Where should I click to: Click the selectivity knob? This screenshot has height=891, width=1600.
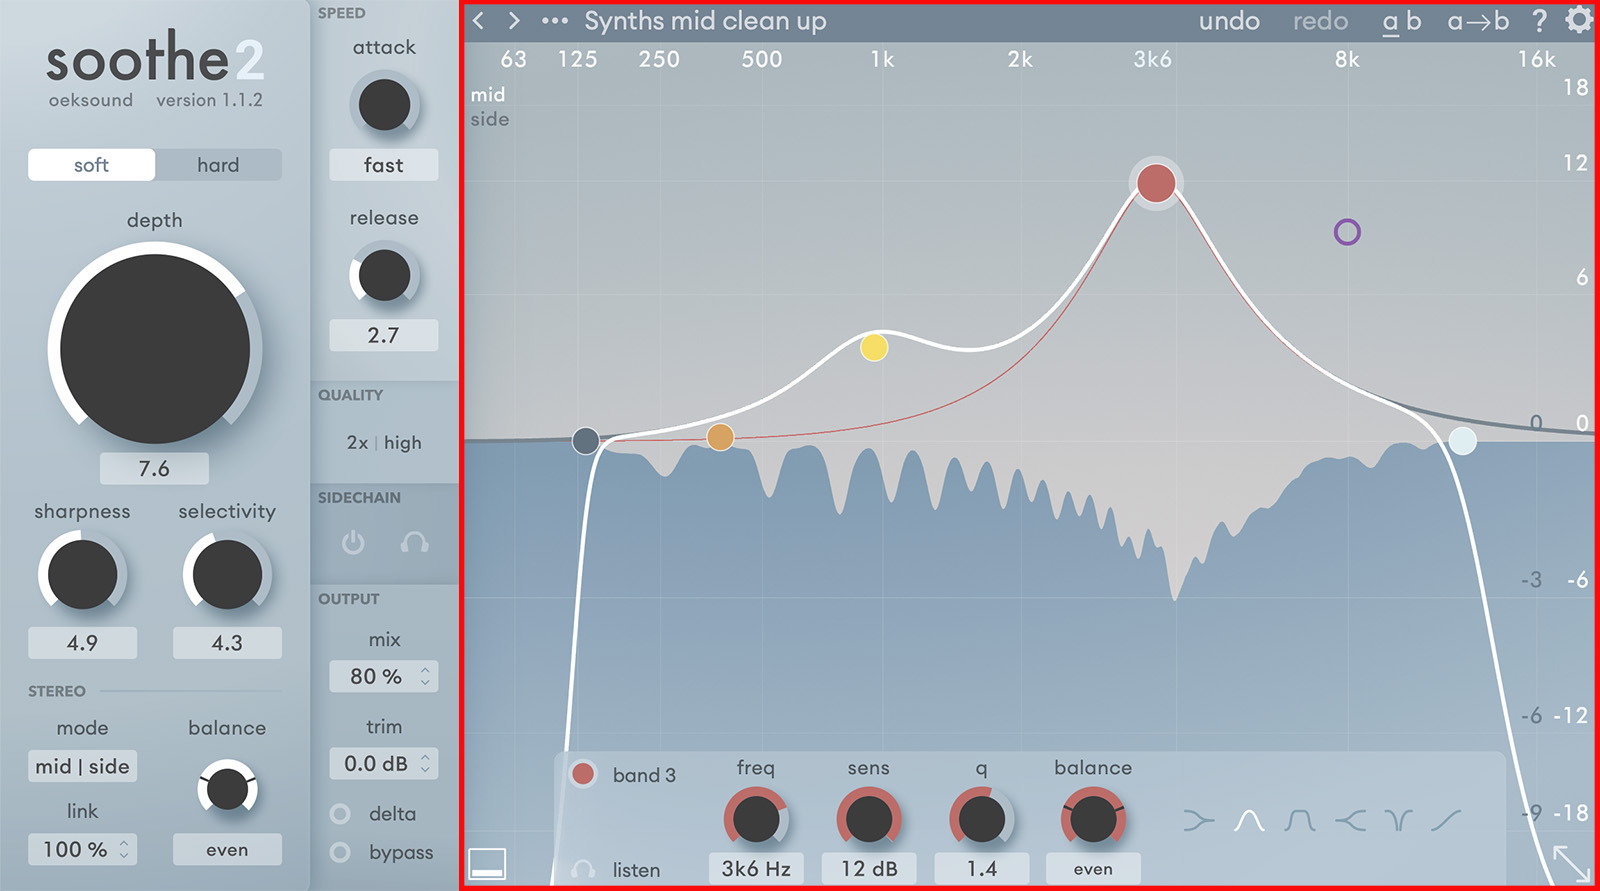227,574
